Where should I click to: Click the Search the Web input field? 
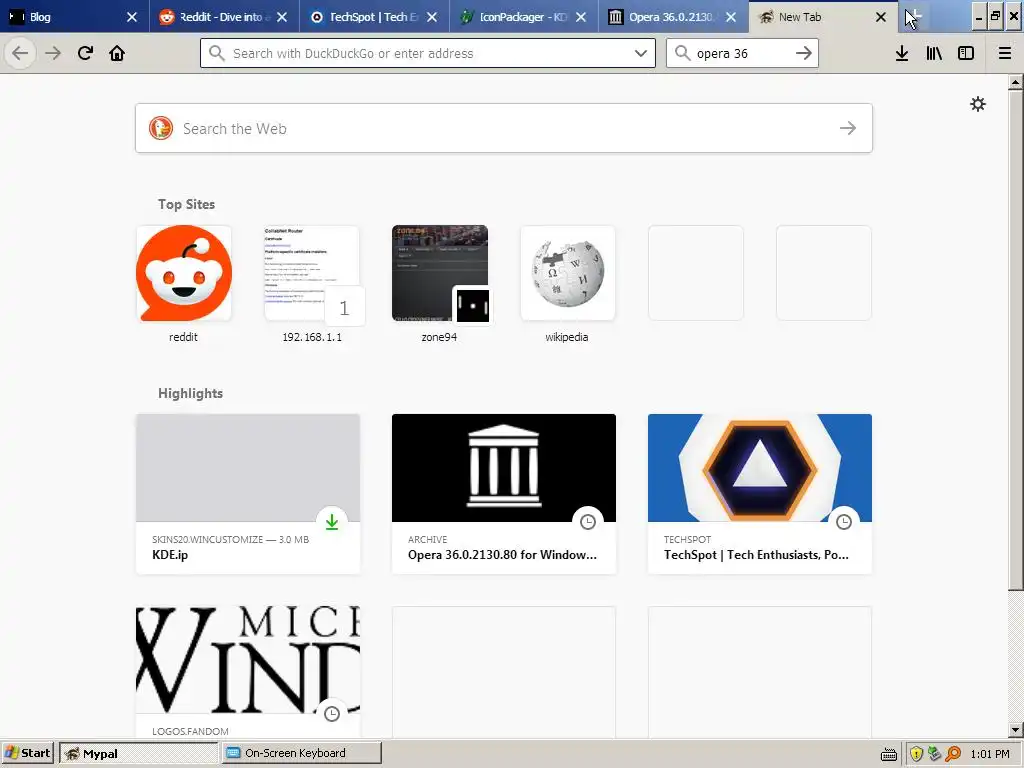pos(504,128)
